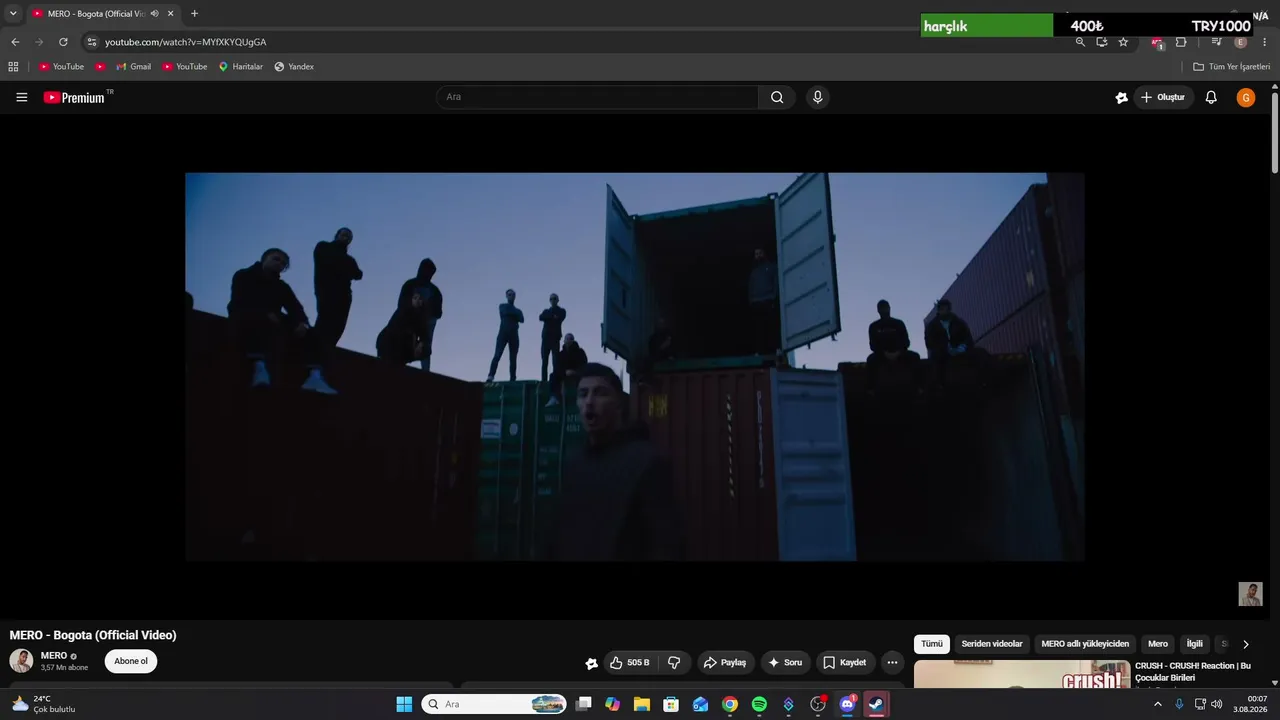Select the Tümü filter chip
Image resolution: width=1280 pixels, height=720 pixels.
[932, 644]
